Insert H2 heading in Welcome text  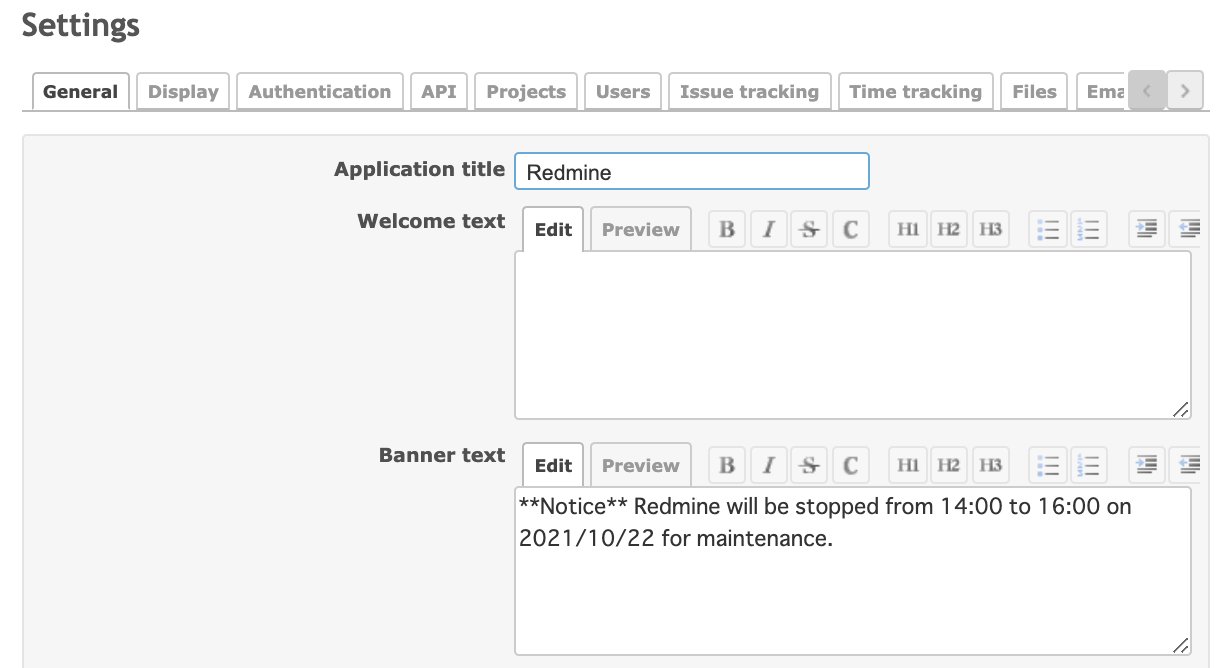948,230
